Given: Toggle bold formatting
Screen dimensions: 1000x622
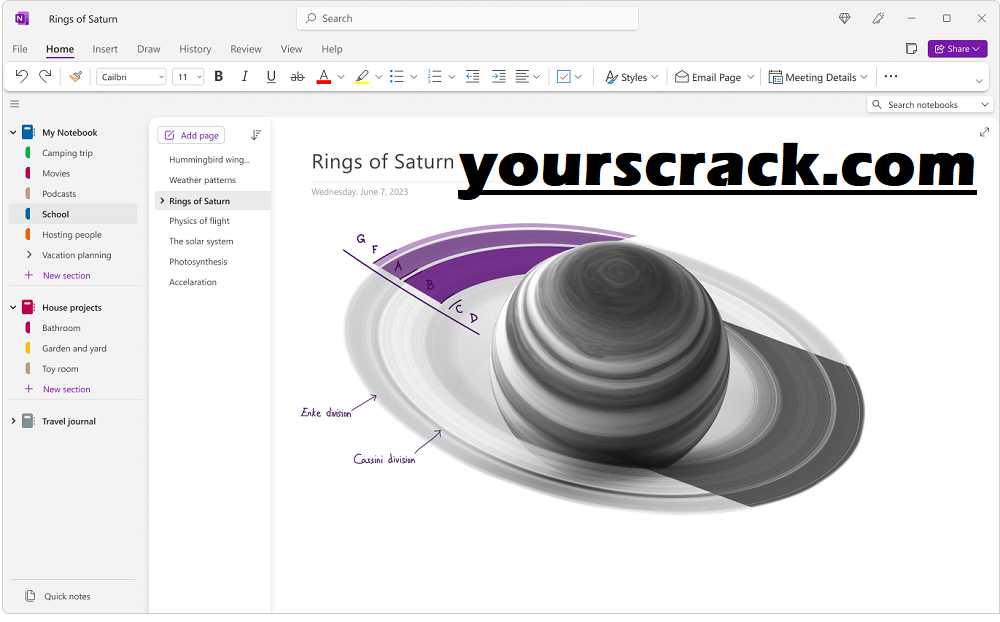Looking at the screenshot, I should (x=219, y=77).
